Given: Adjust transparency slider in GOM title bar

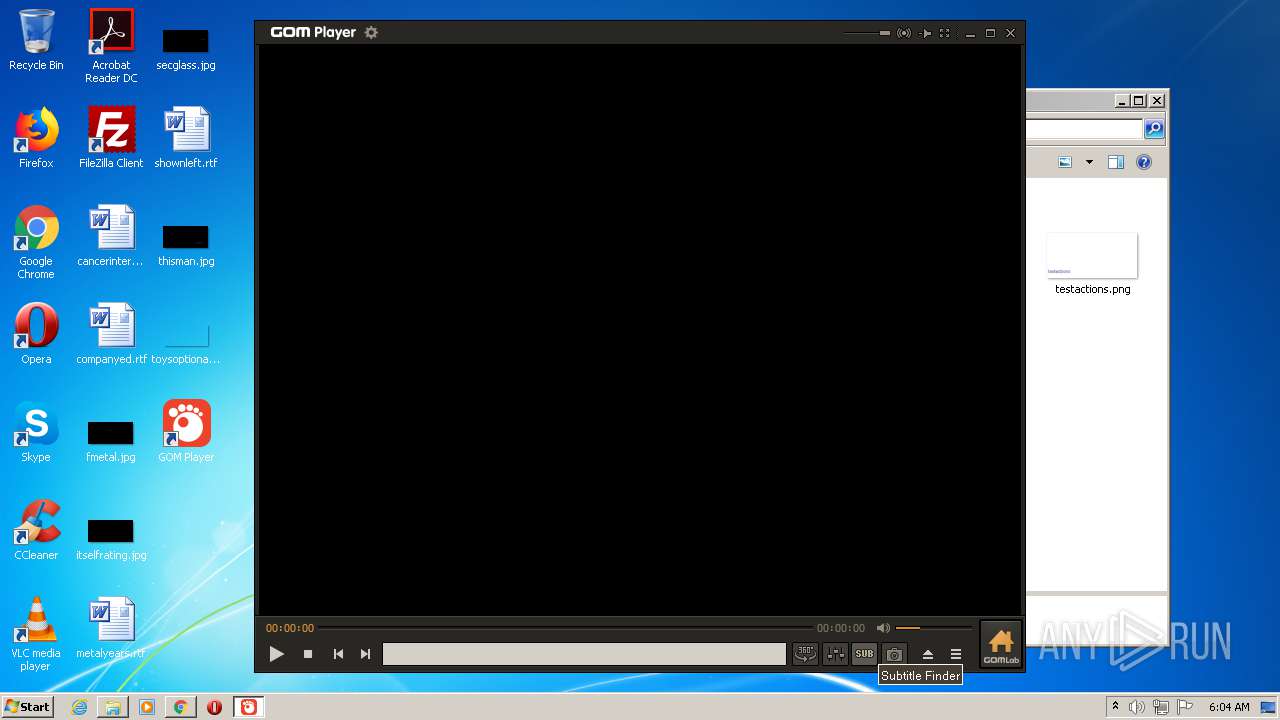Looking at the screenshot, I should [867, 33].
